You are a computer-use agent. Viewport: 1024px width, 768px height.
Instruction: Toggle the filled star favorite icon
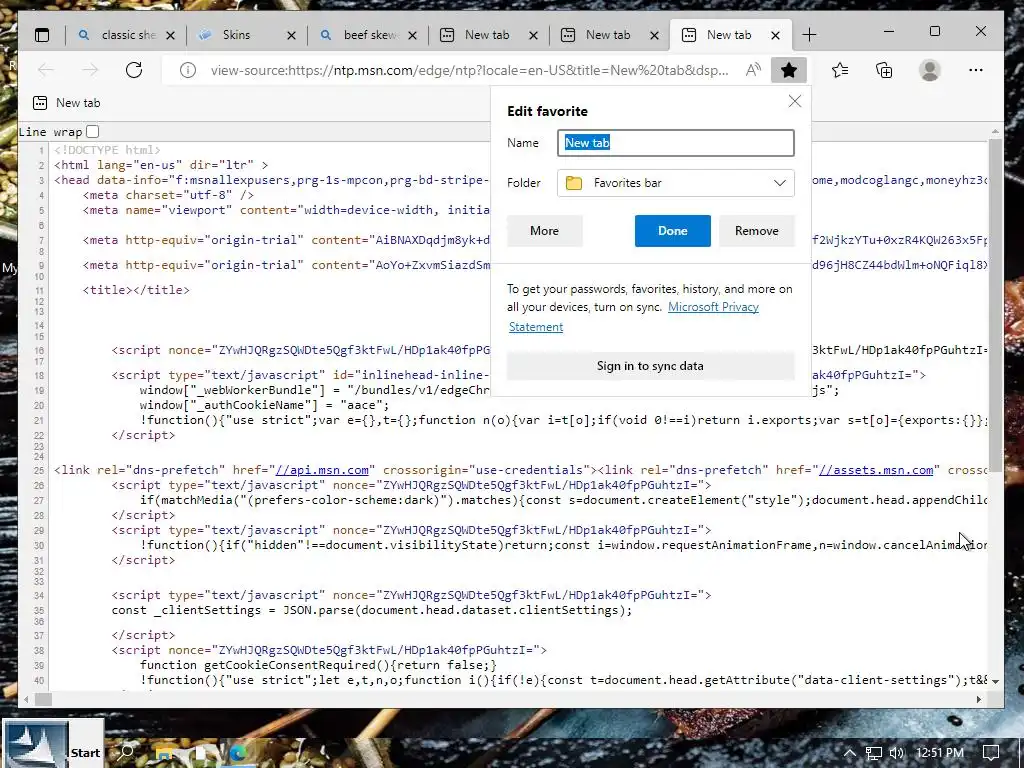tap(789, 70)
